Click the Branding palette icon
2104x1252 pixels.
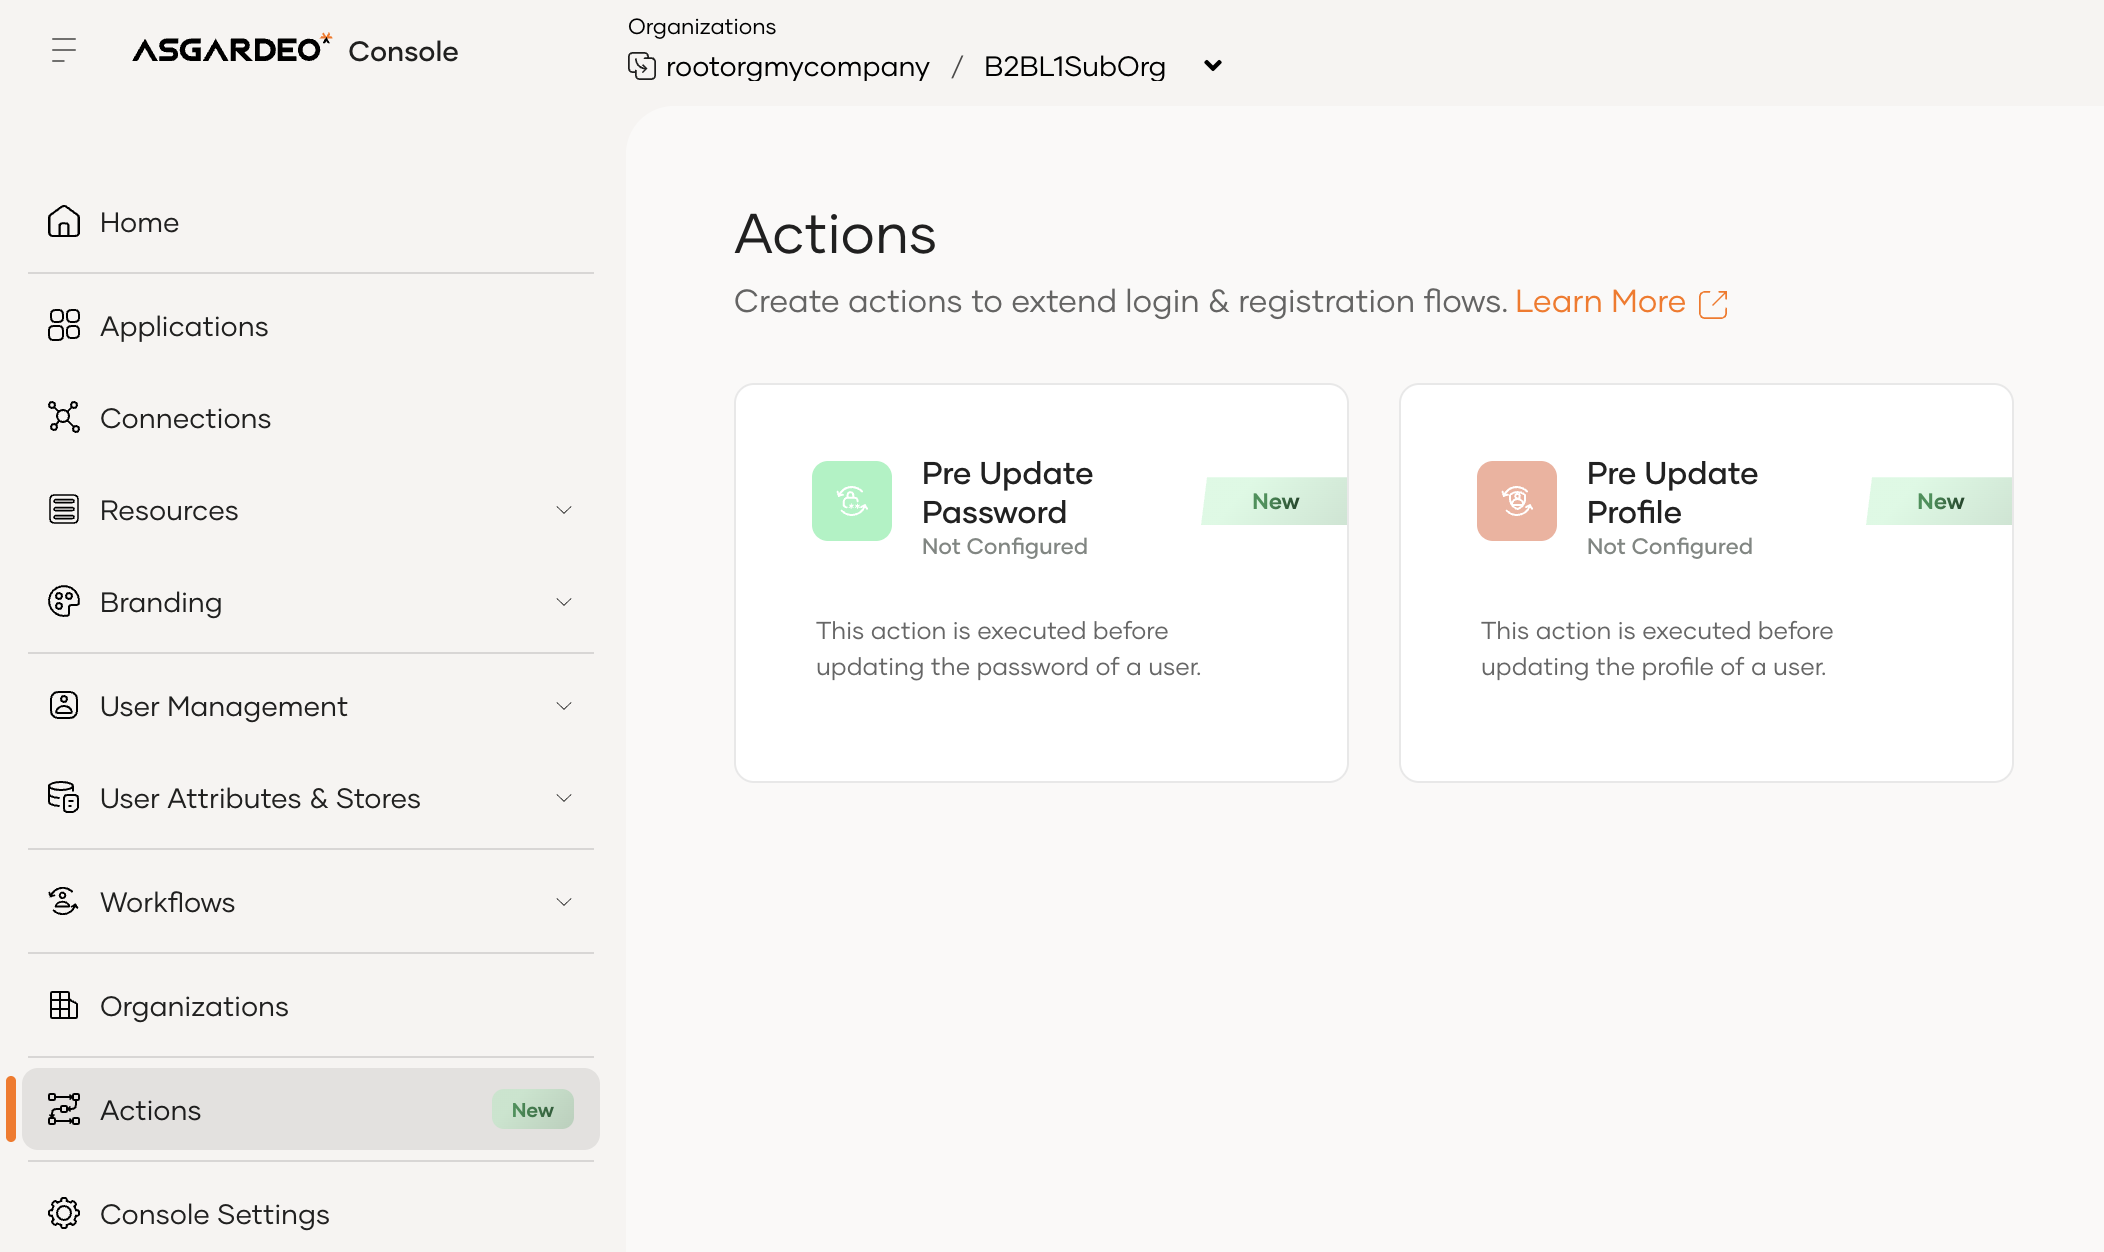click(x=63, y=602)
